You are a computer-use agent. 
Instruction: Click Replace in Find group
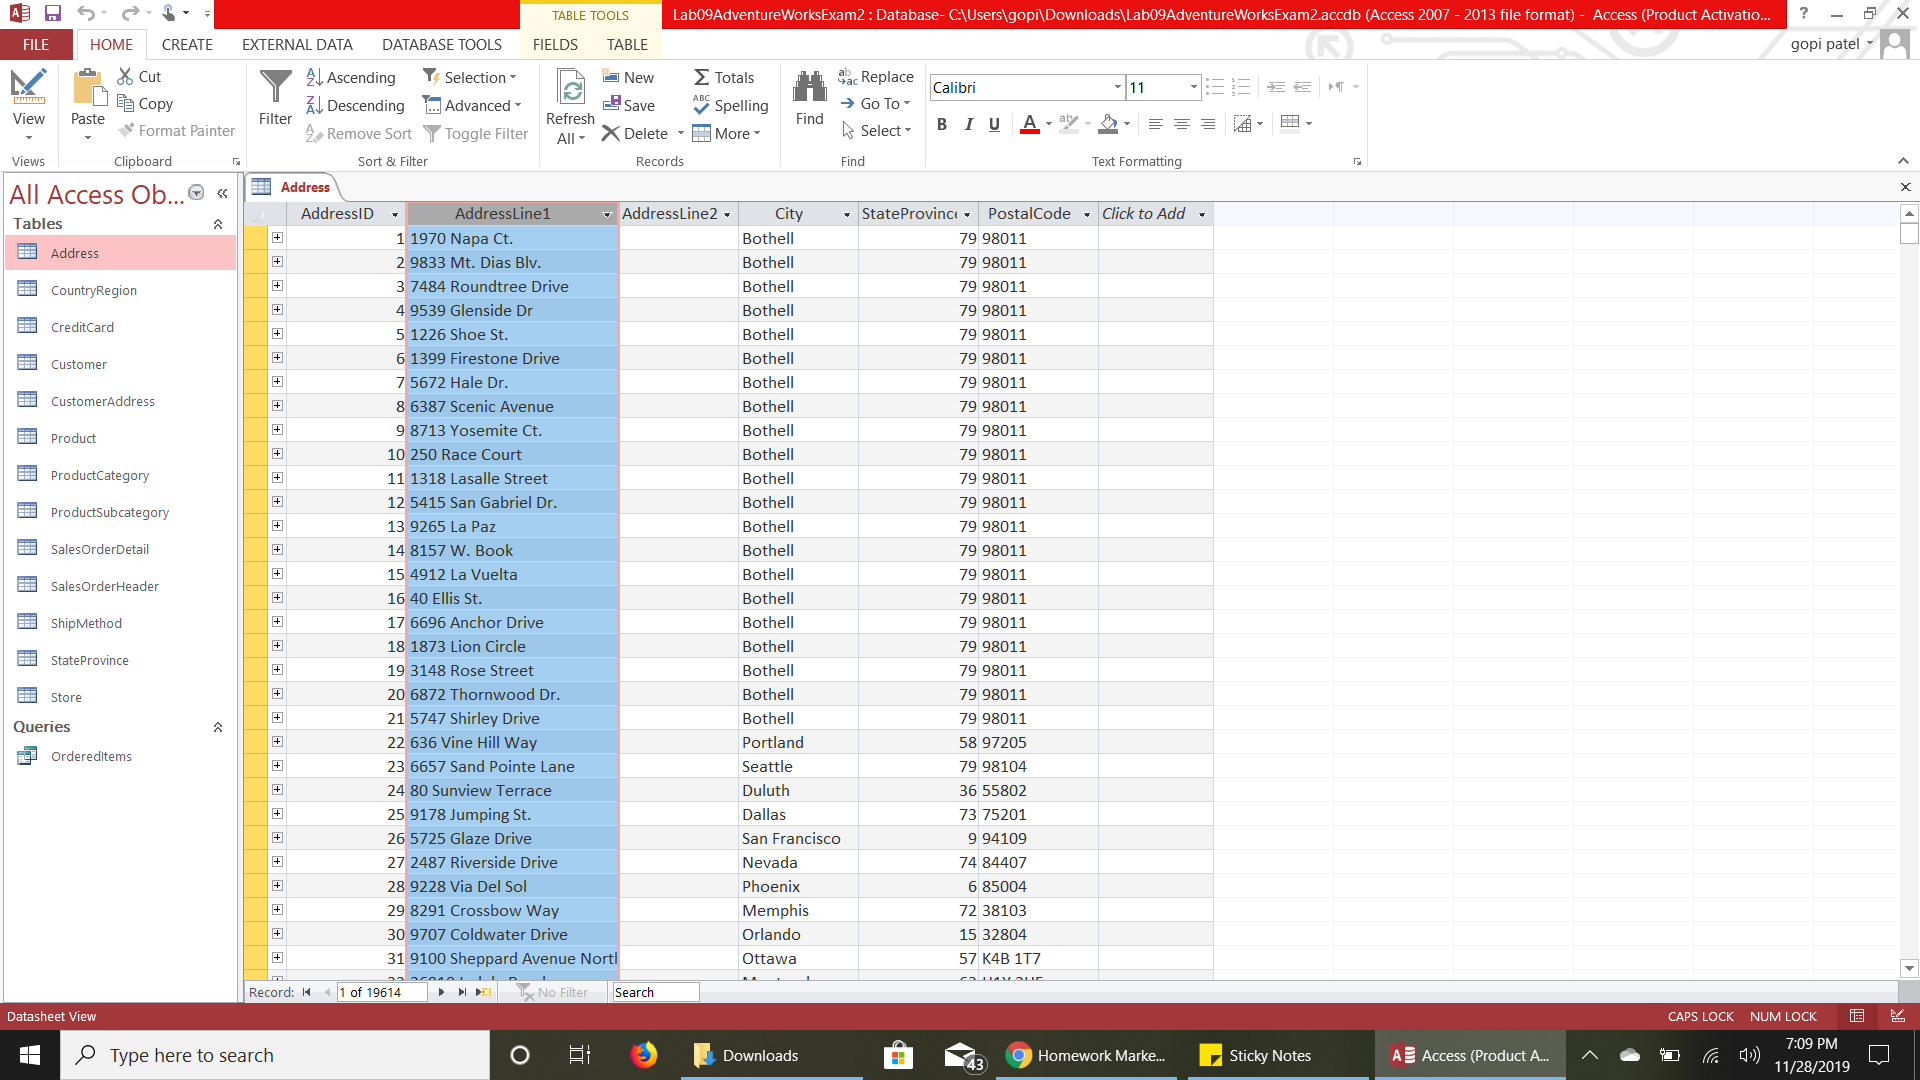[876, 76]
